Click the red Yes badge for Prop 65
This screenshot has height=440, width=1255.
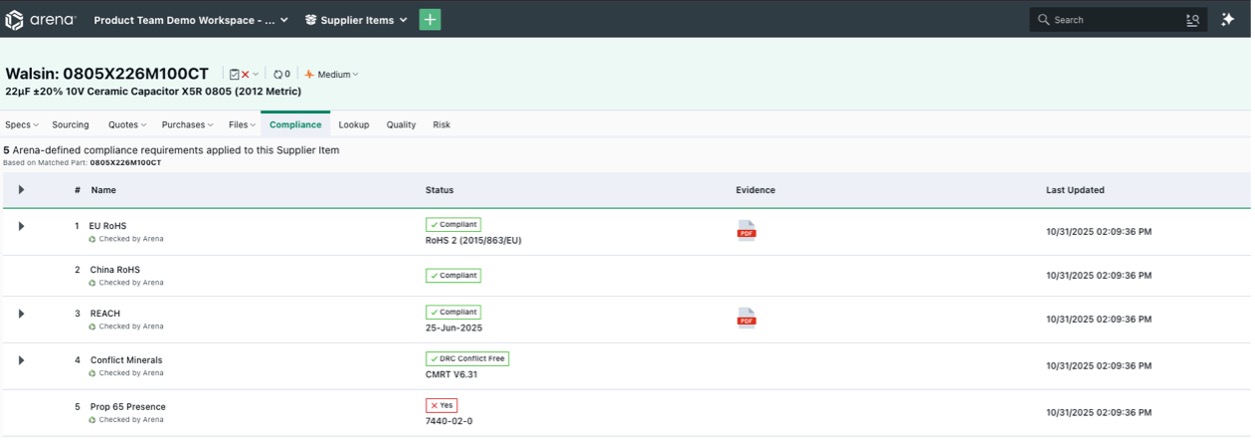tap(441, 406)
